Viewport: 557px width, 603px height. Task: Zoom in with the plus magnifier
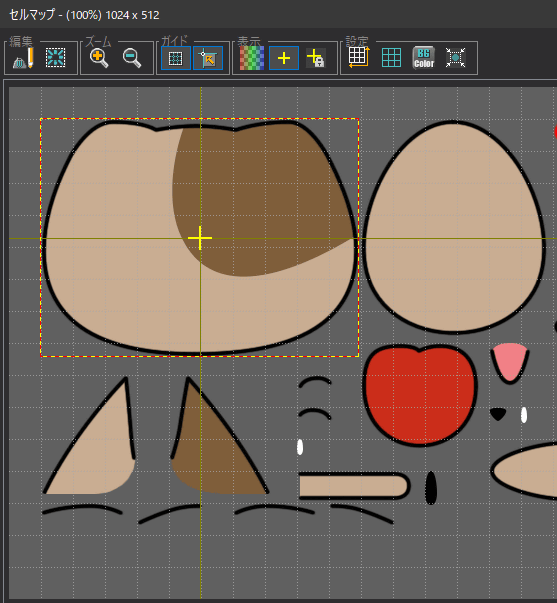point(99,58)
